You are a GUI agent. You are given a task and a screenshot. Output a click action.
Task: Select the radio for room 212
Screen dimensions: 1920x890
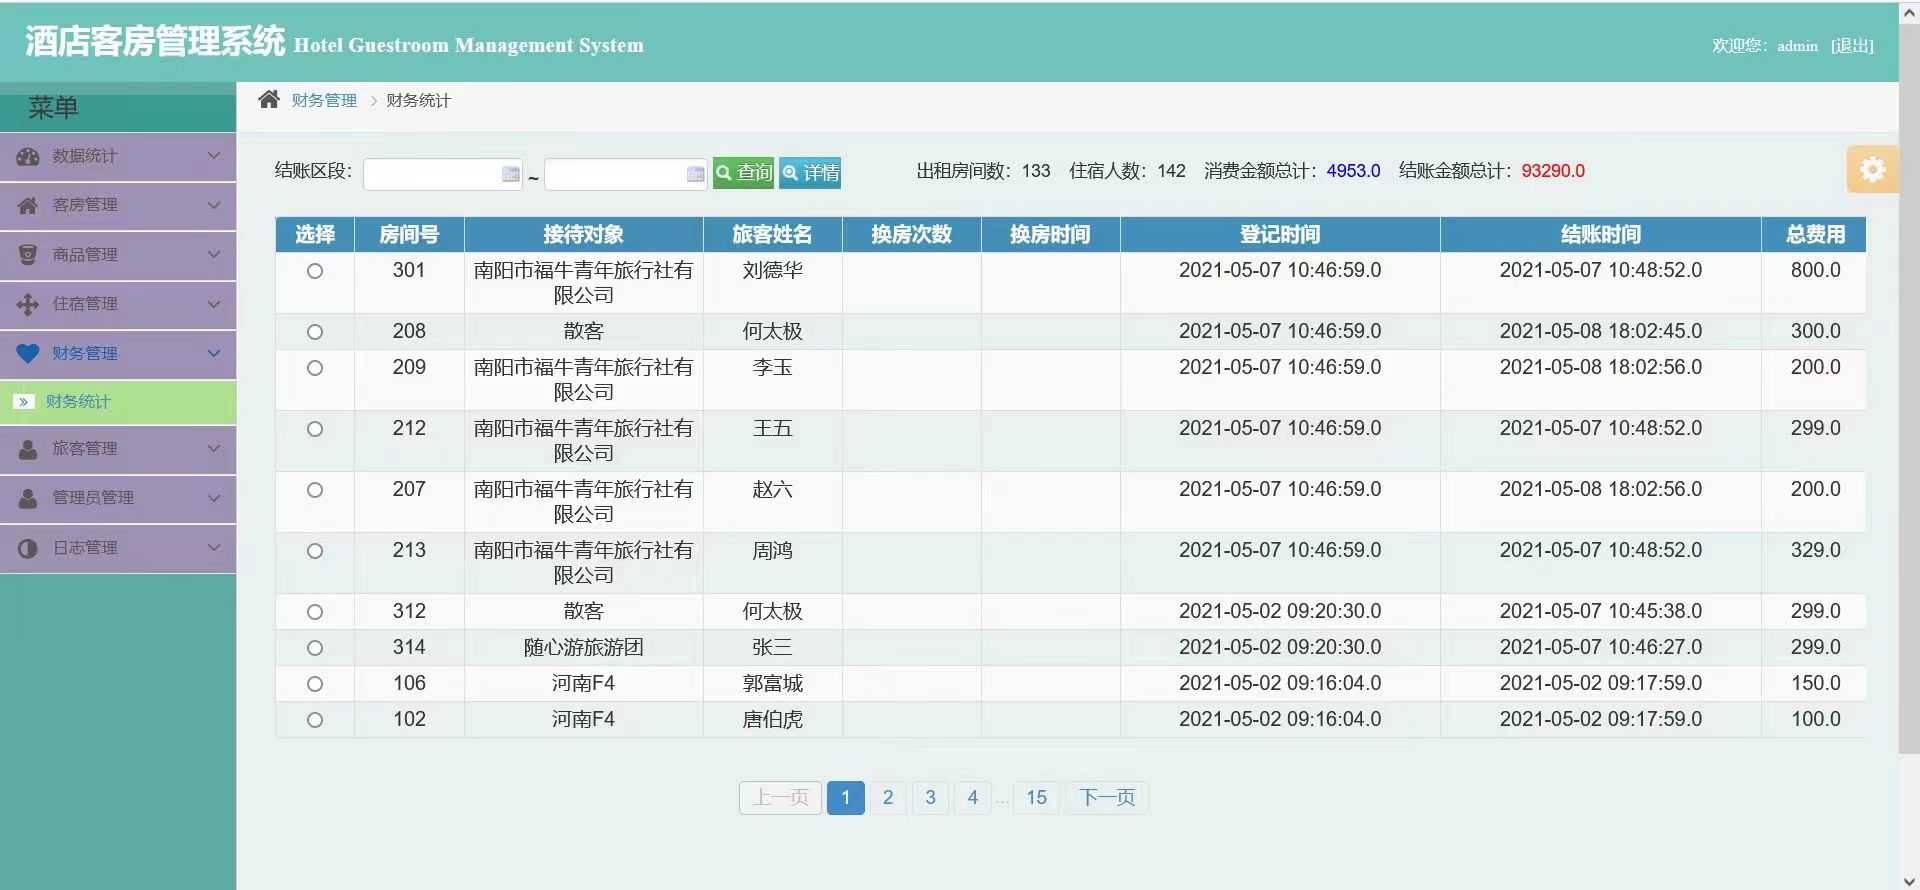click(315, 429)
